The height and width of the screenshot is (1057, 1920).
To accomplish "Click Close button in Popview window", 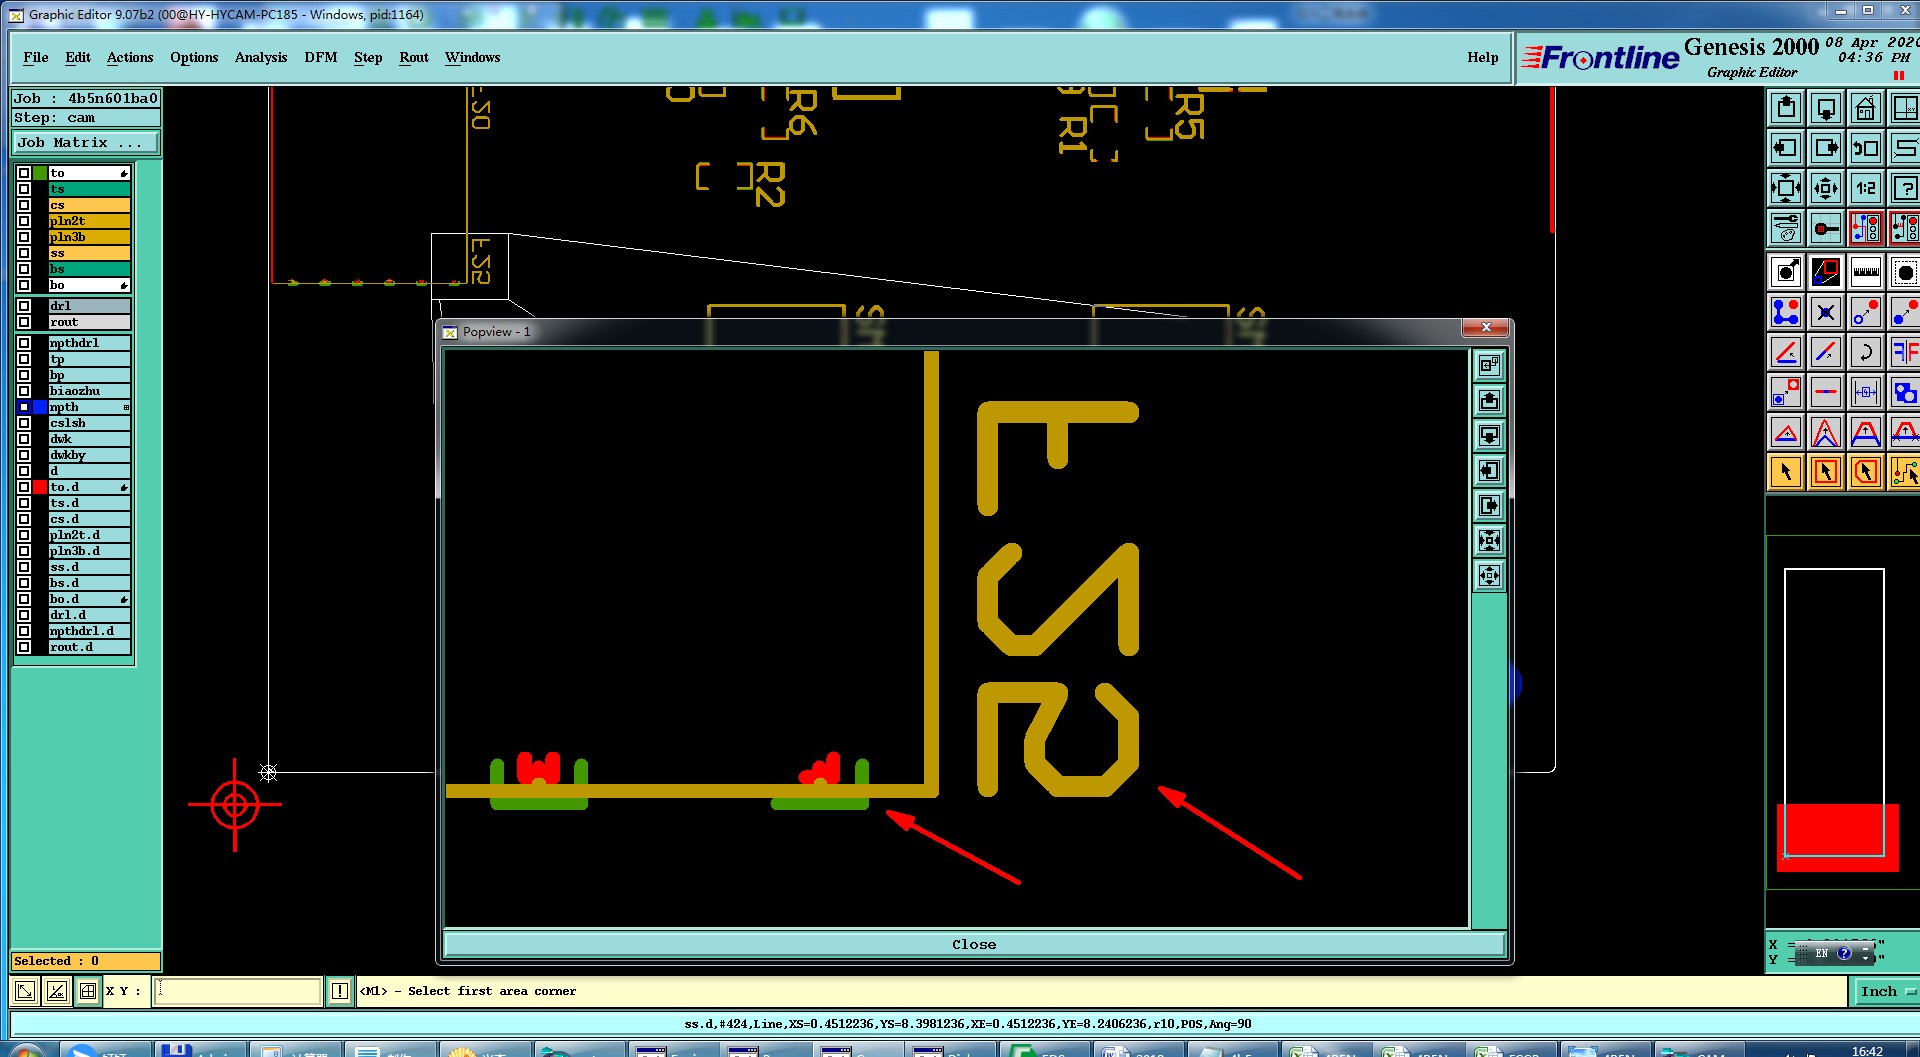I will [x=974, y=944].
